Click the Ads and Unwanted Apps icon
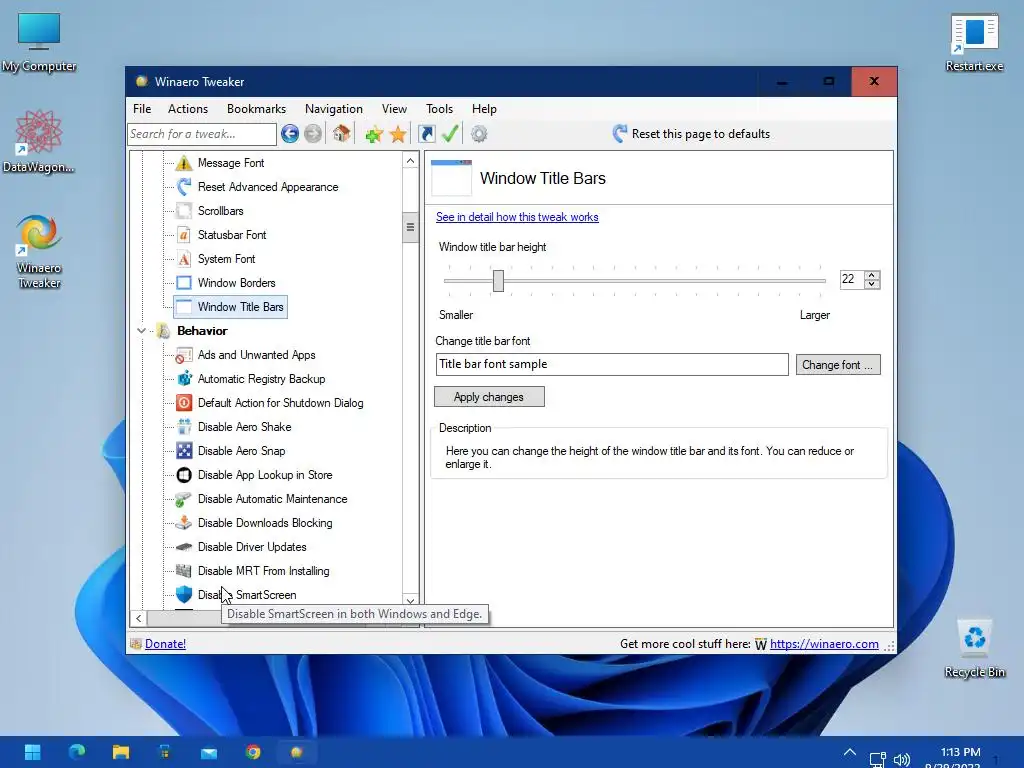Screen dimensions: 1024x768 (x=184, y=355)
